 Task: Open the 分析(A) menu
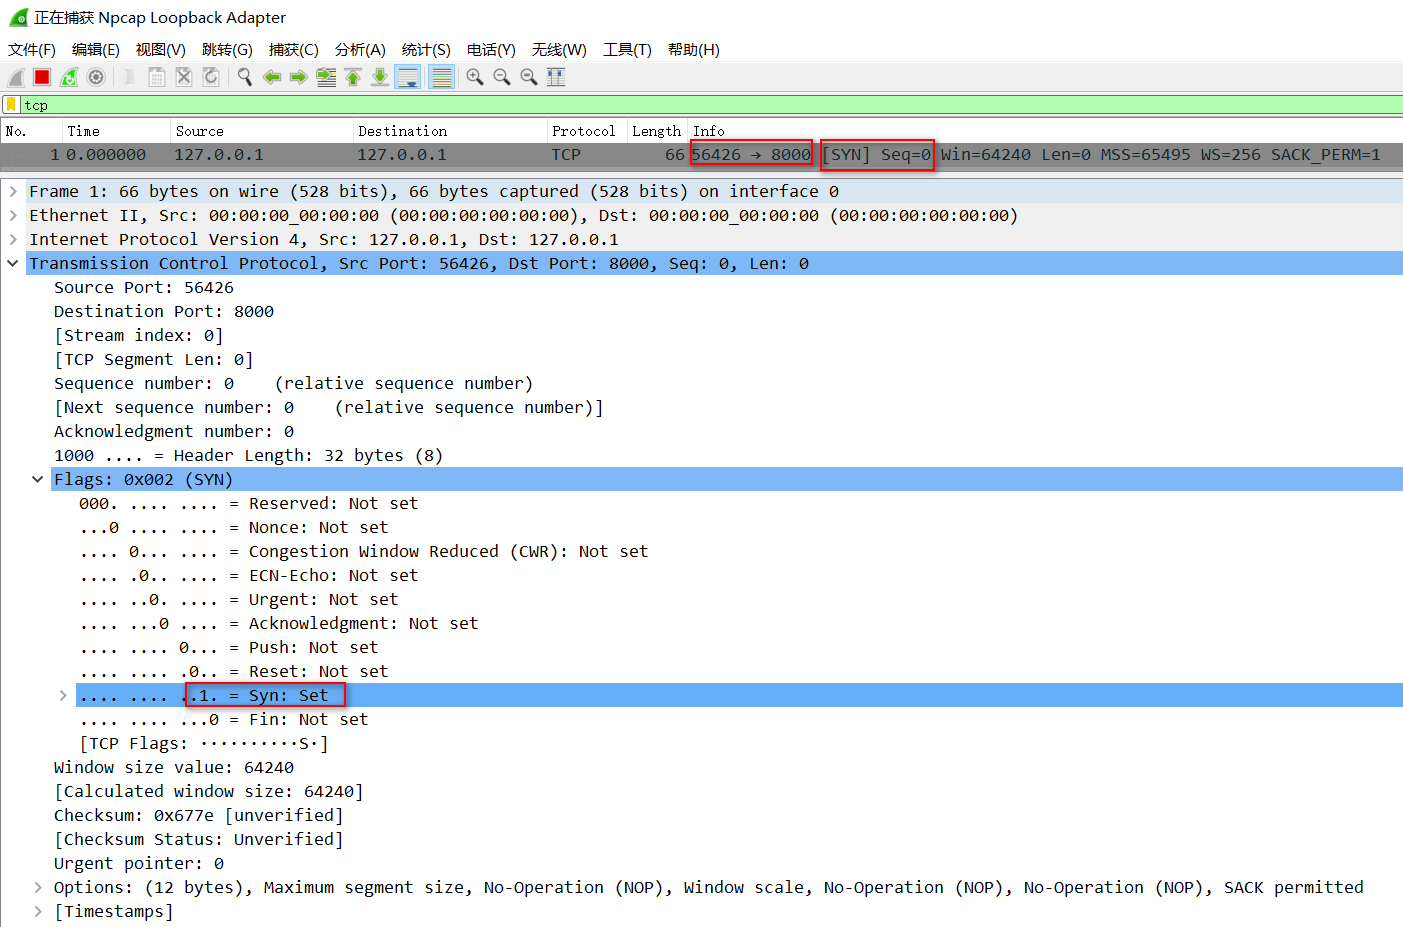click(x=360, y=49)
